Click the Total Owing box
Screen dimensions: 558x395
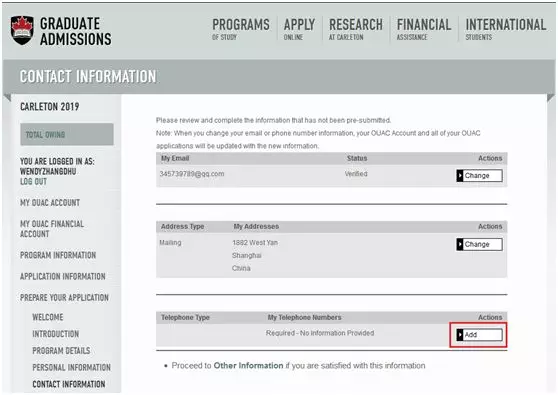point(67,135)
